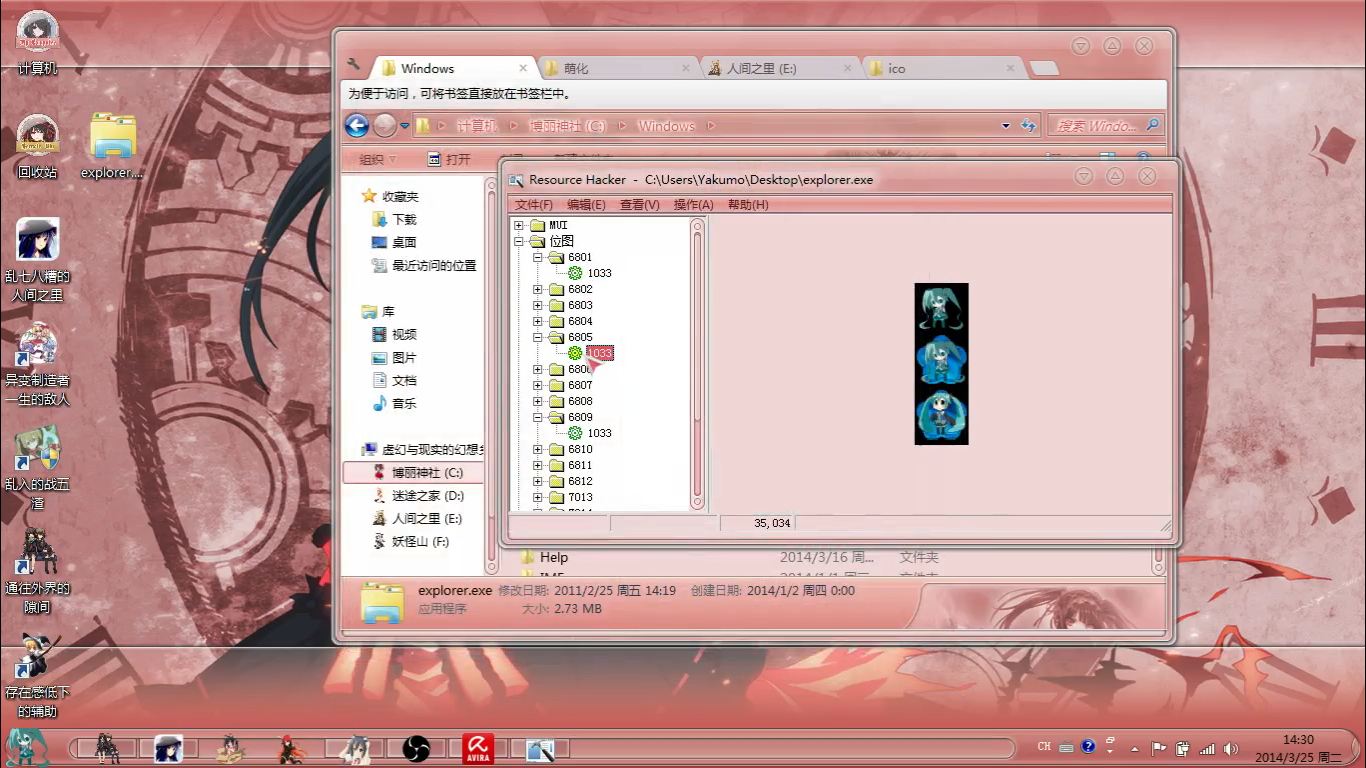Screen dimensions: 1366x768
Task: Select the 7013 folder in tree
Action: click(x=580, y=497)
